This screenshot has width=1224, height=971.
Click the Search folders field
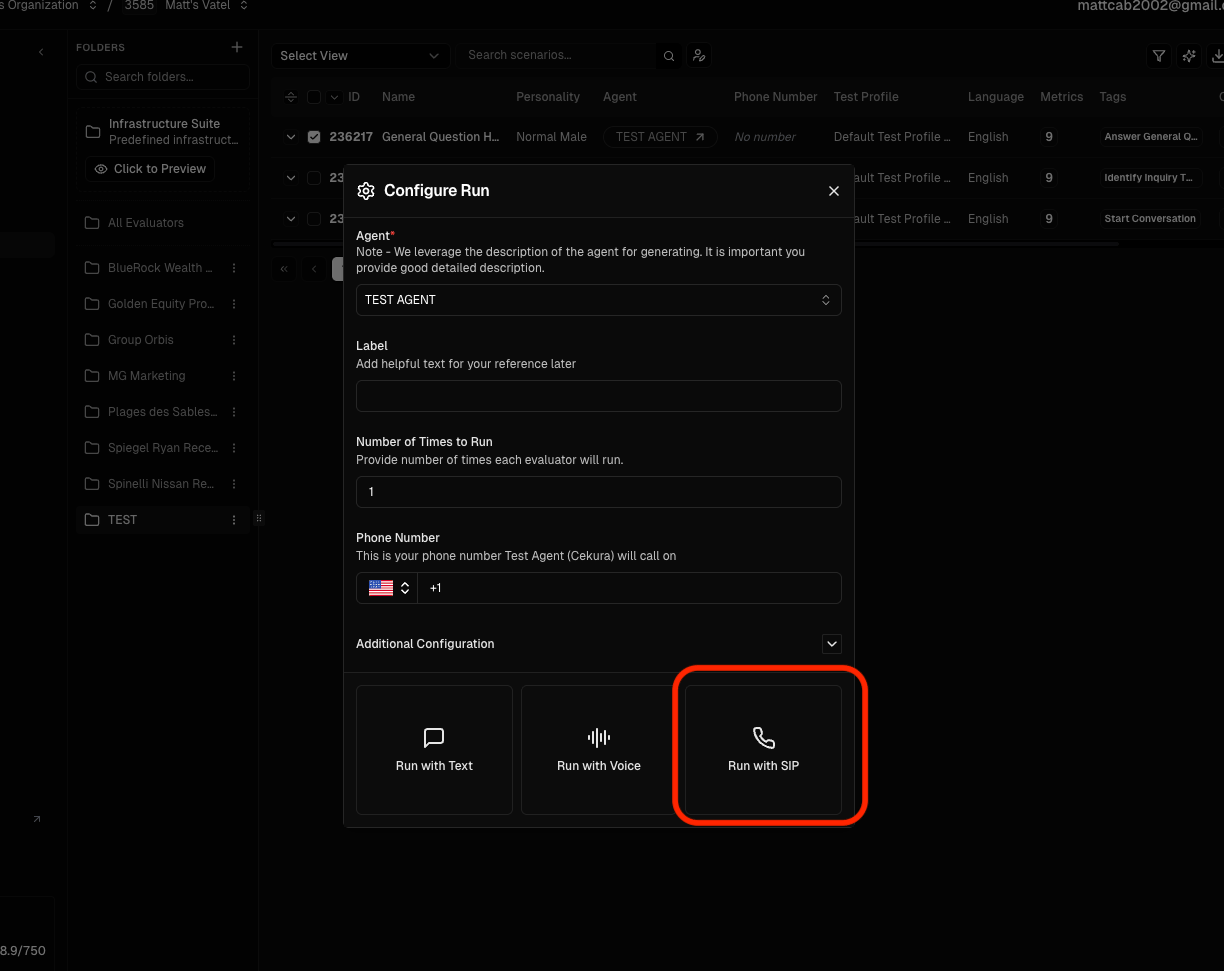click(163, 77)
